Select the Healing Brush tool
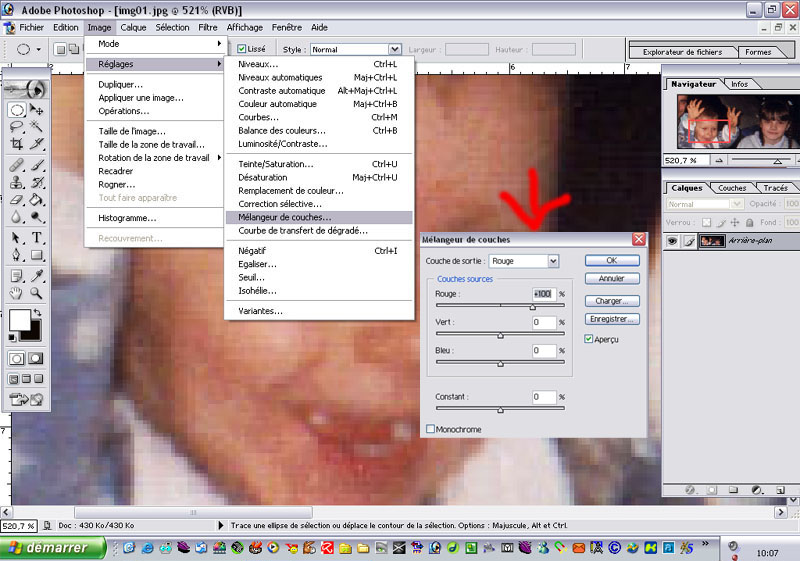The width and height of the screenshot is (800, 561). pyautogui.click(x=17, y=165)
